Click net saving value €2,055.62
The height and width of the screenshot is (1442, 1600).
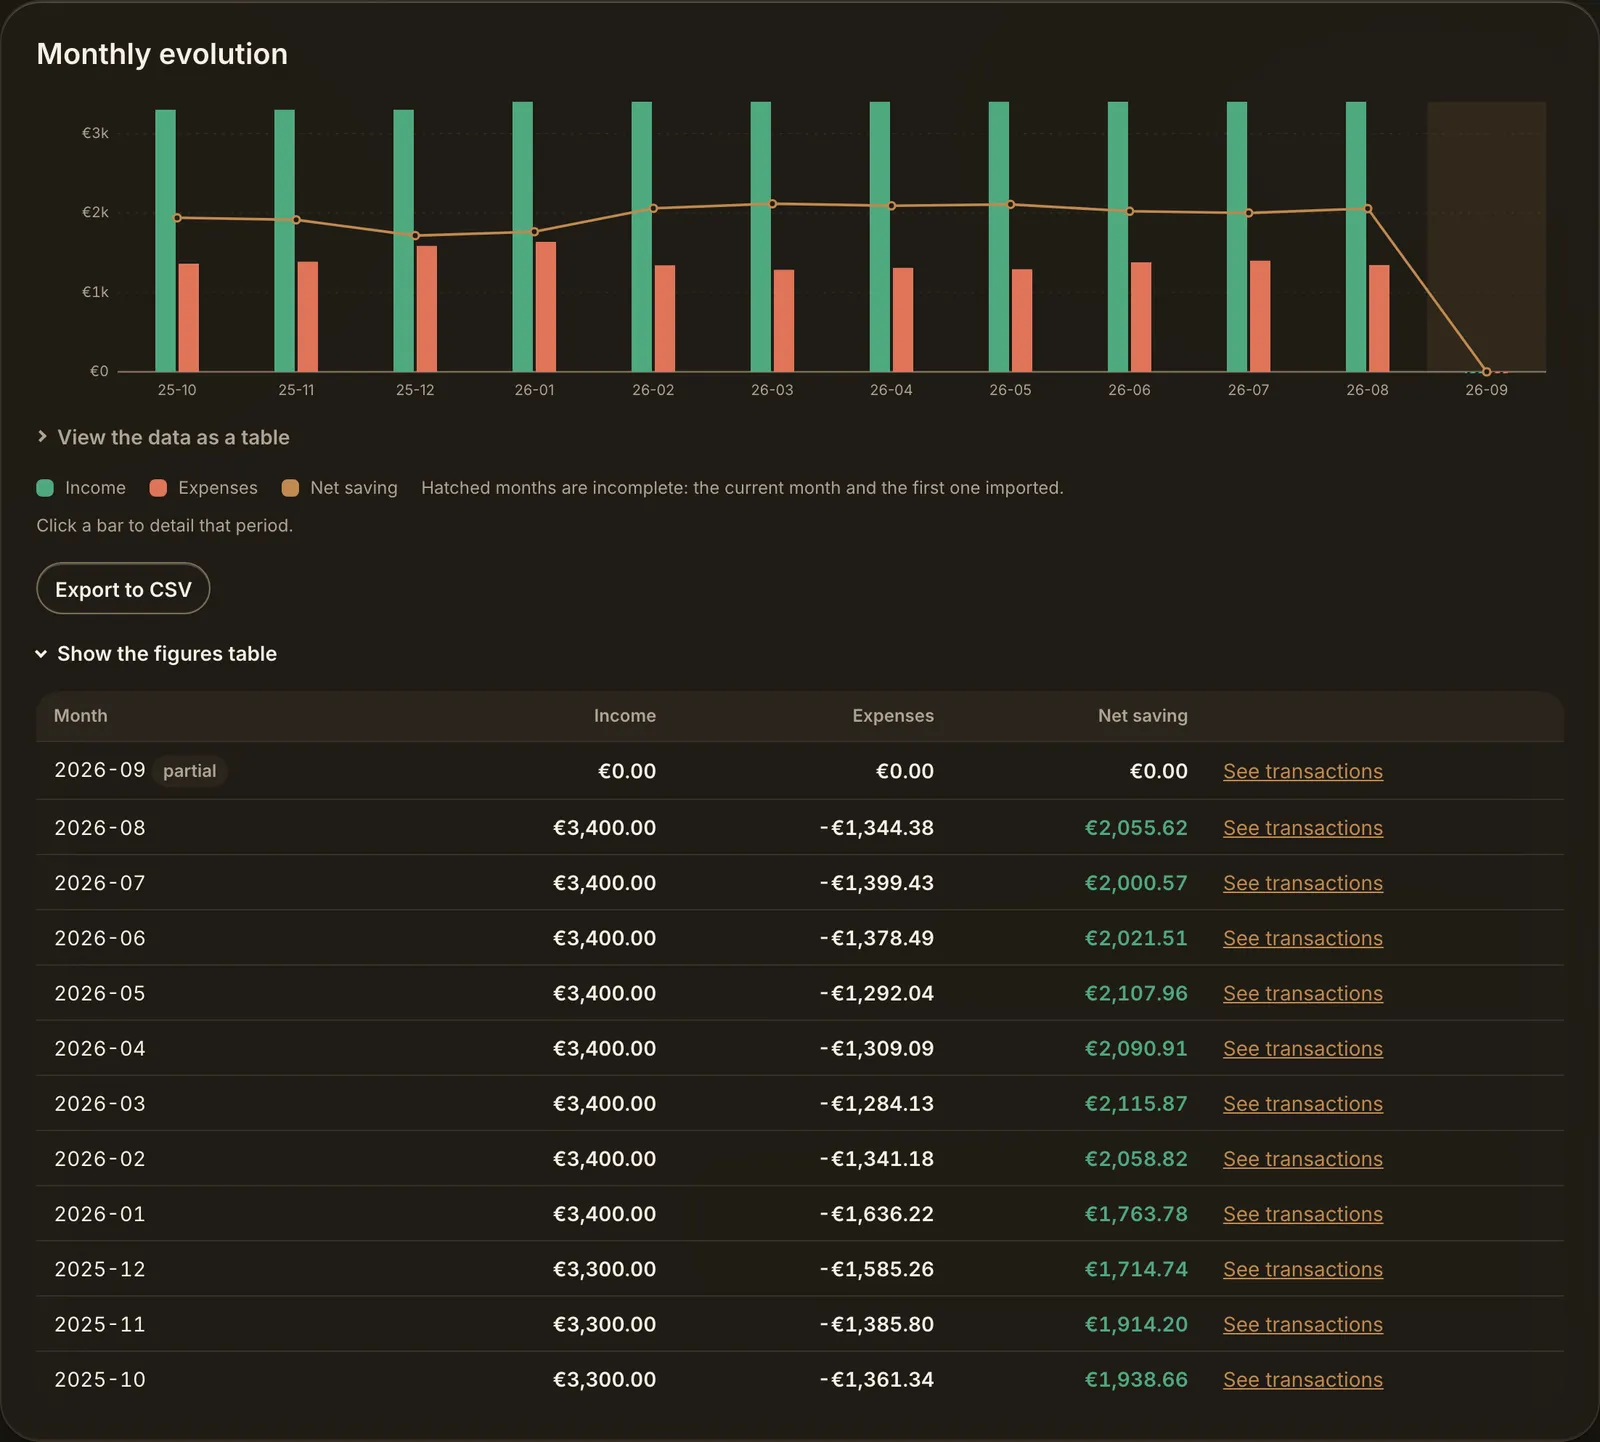(x=1136, y=828)
